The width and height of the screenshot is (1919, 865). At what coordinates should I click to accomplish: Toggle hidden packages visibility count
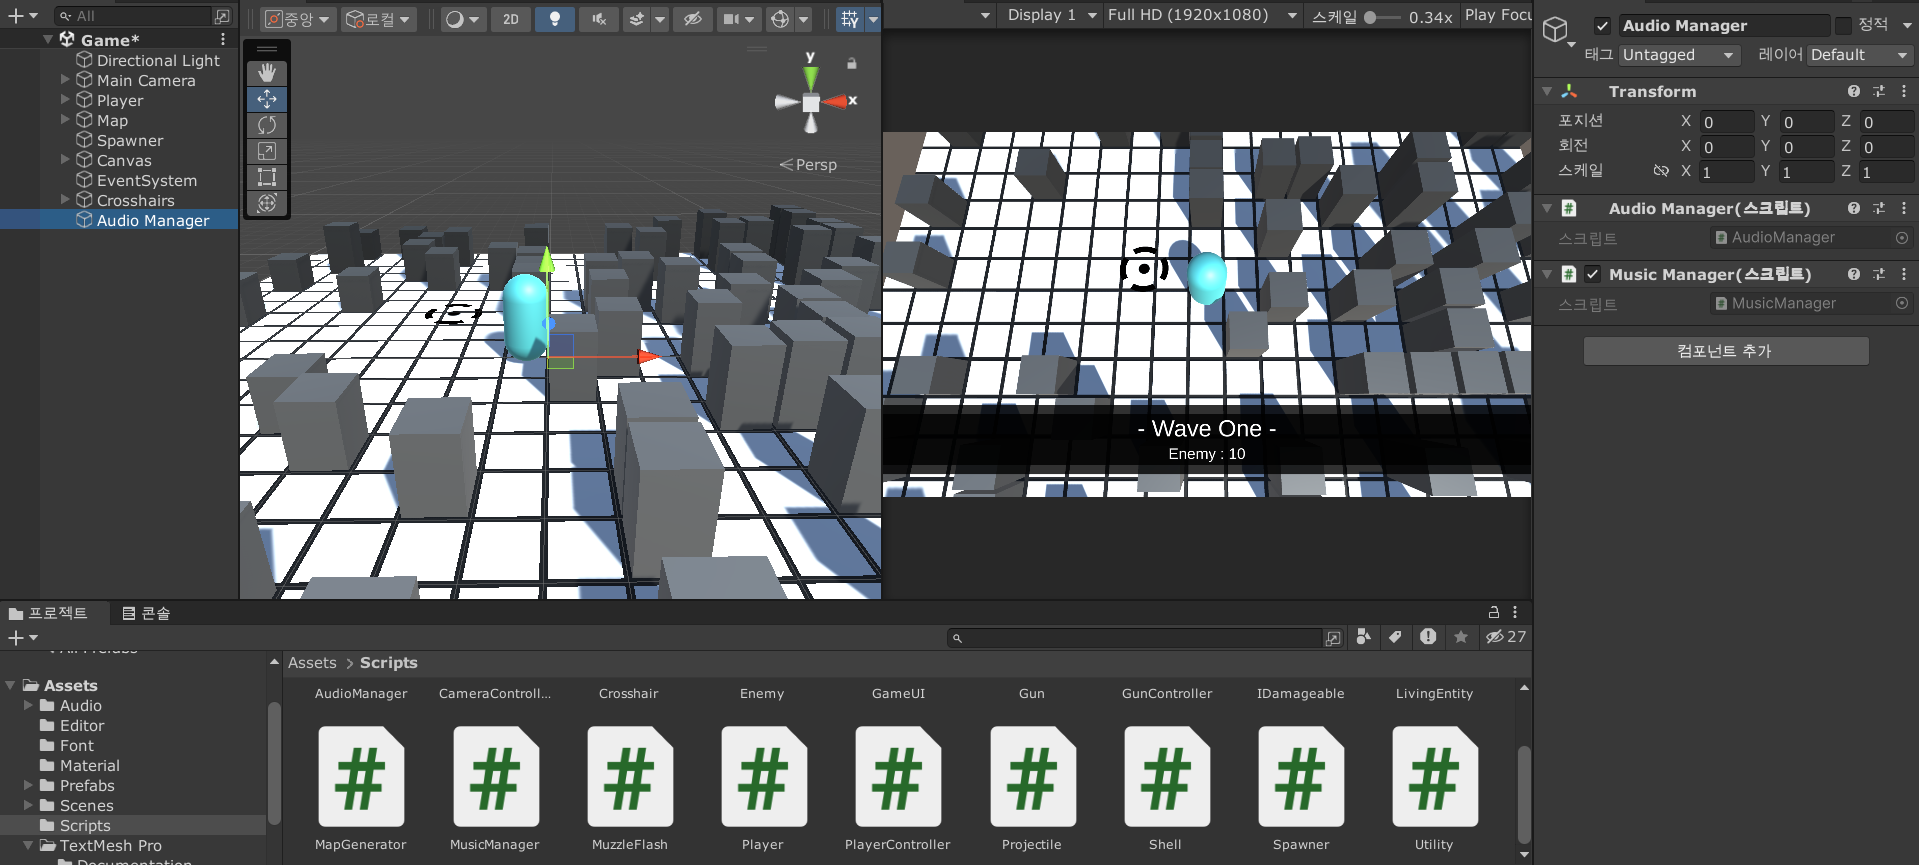tap(1506, 637)
